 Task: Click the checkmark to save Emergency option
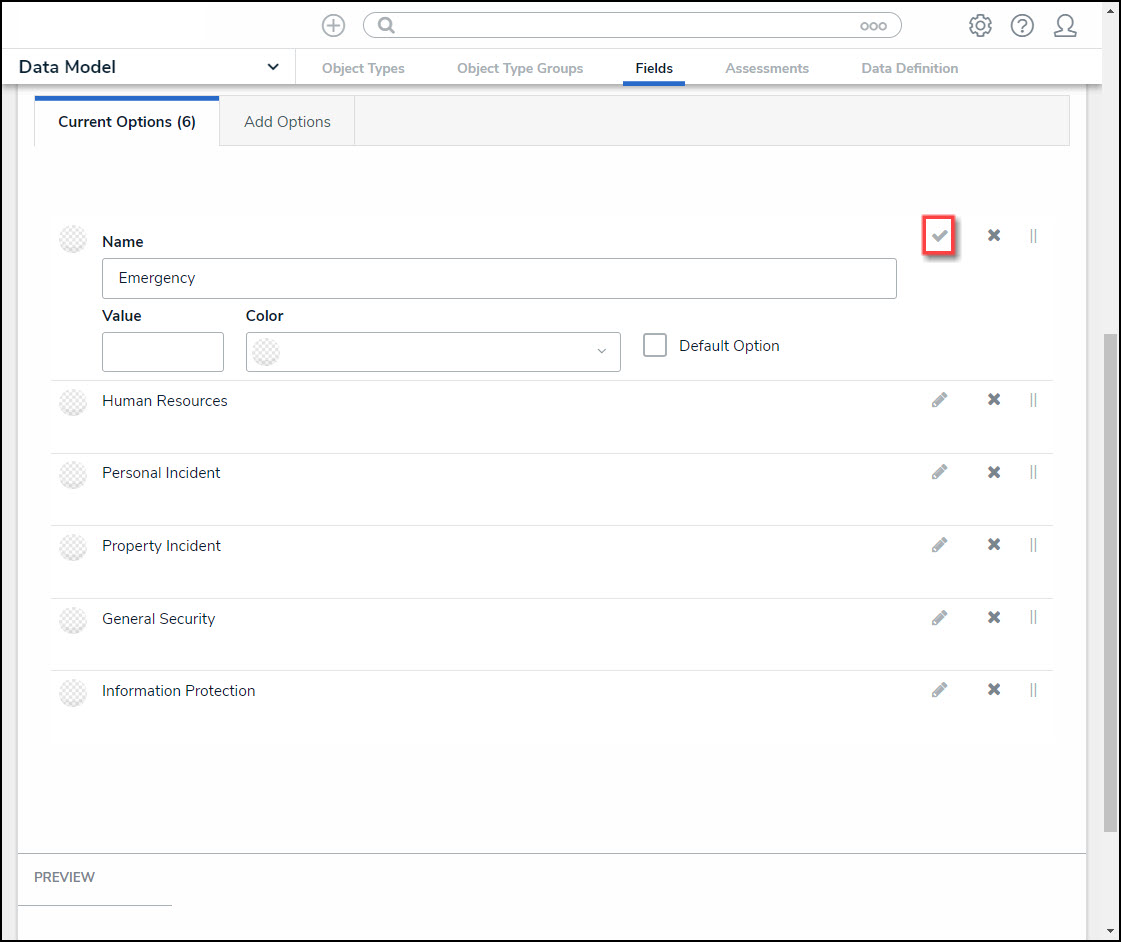point(939,236)
